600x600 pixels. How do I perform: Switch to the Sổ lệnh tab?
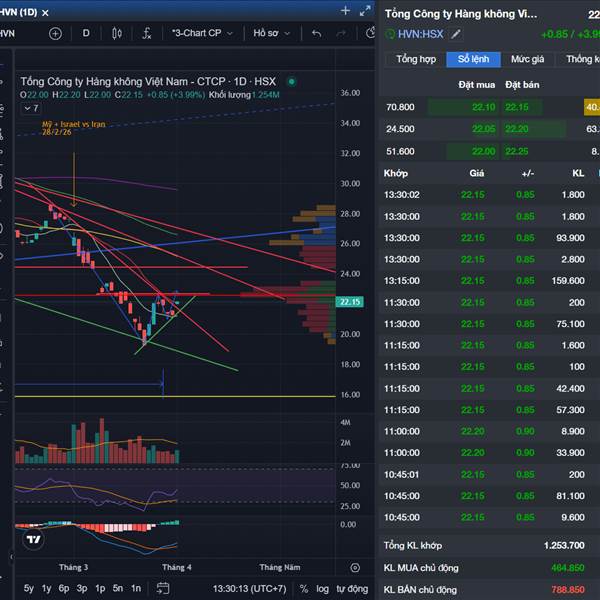coord(473,59)
